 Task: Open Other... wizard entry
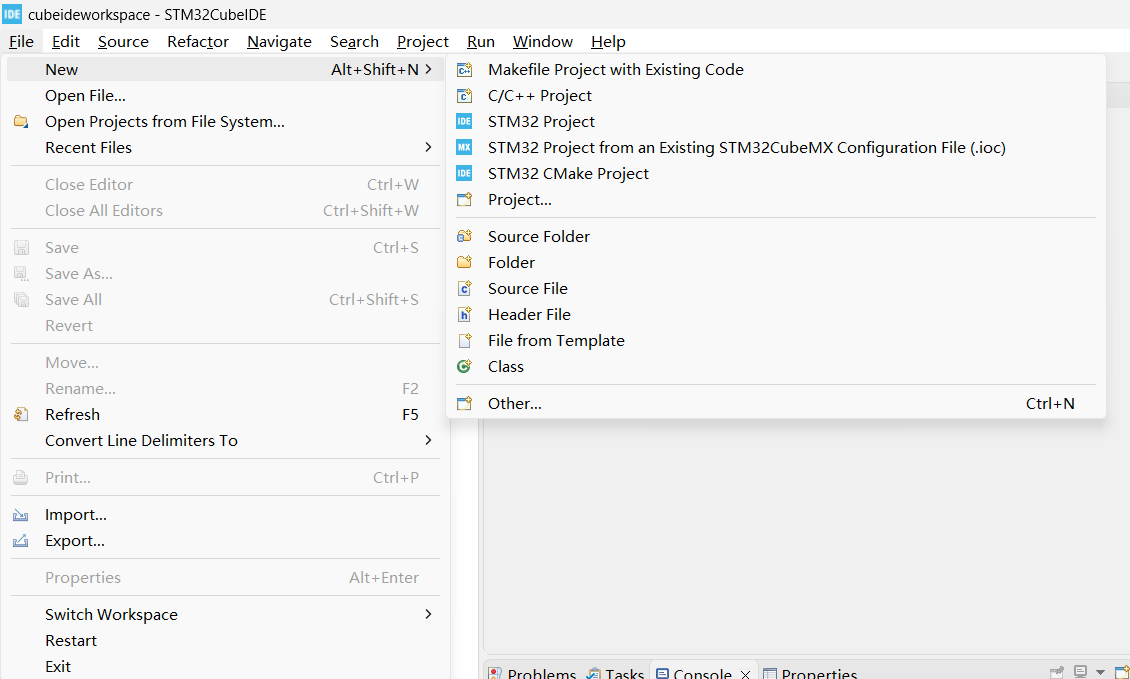pos(775,404)
